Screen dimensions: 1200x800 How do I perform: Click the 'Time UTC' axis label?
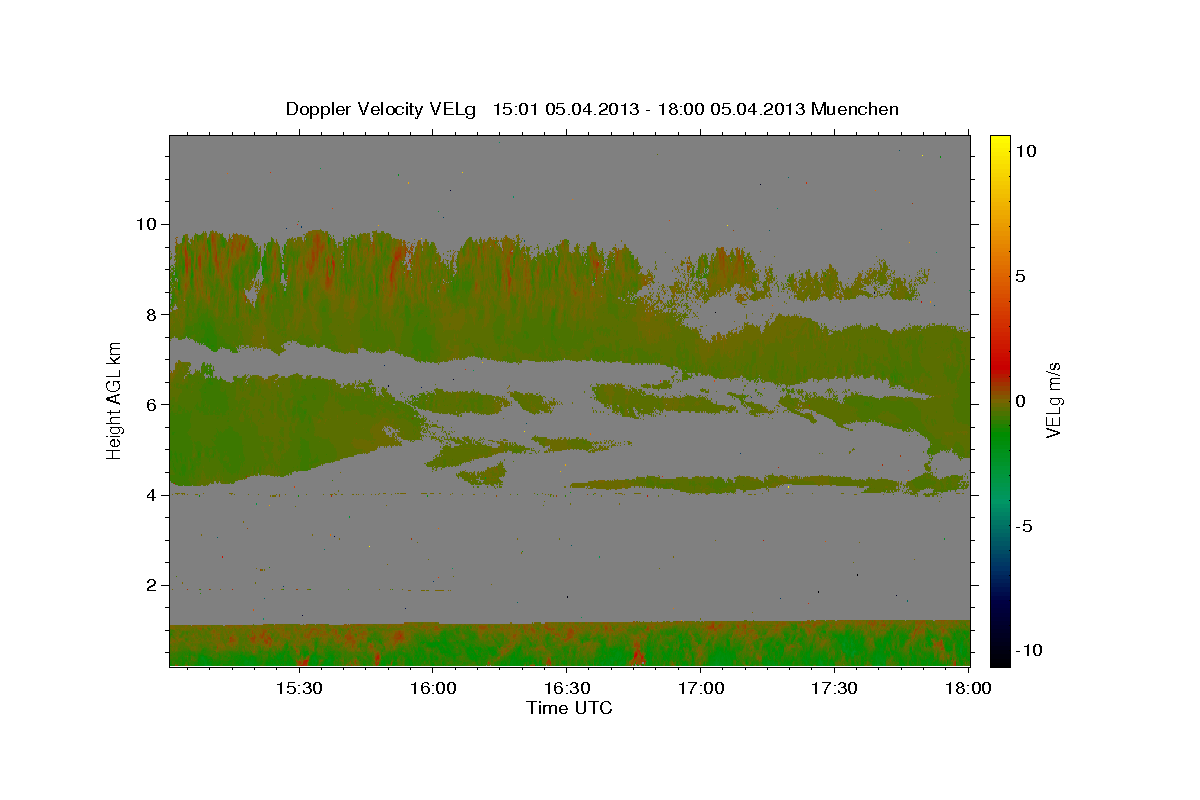(x=569, y=708)
